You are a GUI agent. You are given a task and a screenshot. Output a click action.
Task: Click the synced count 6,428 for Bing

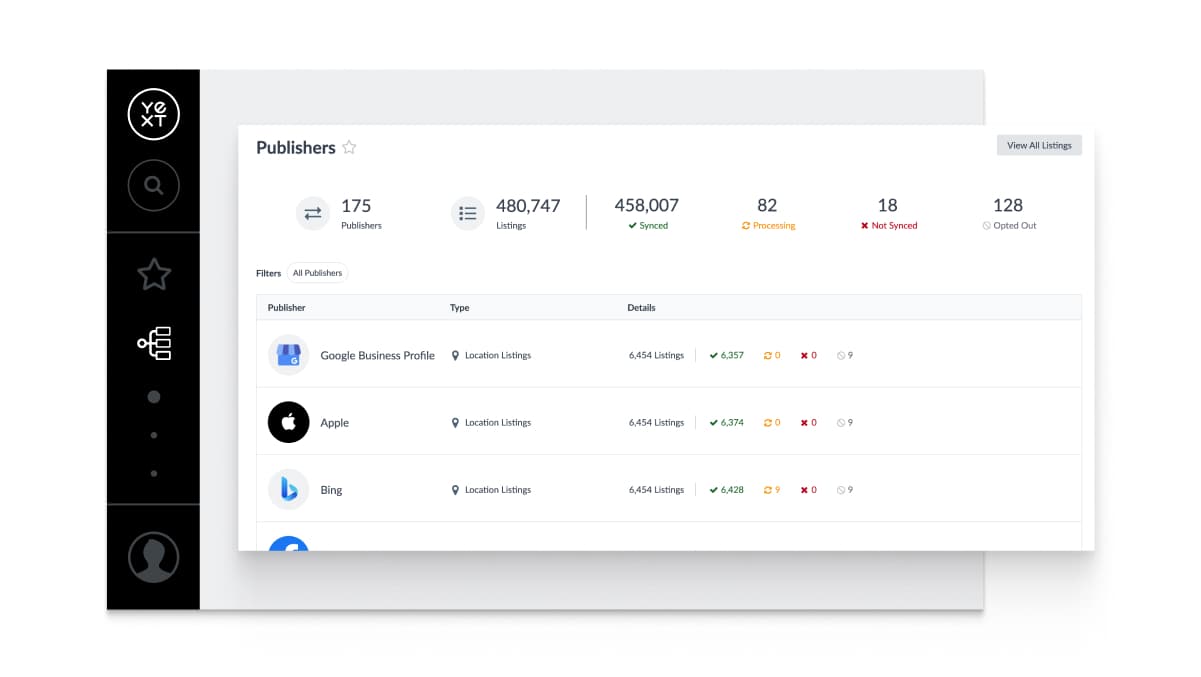[726, 490]
